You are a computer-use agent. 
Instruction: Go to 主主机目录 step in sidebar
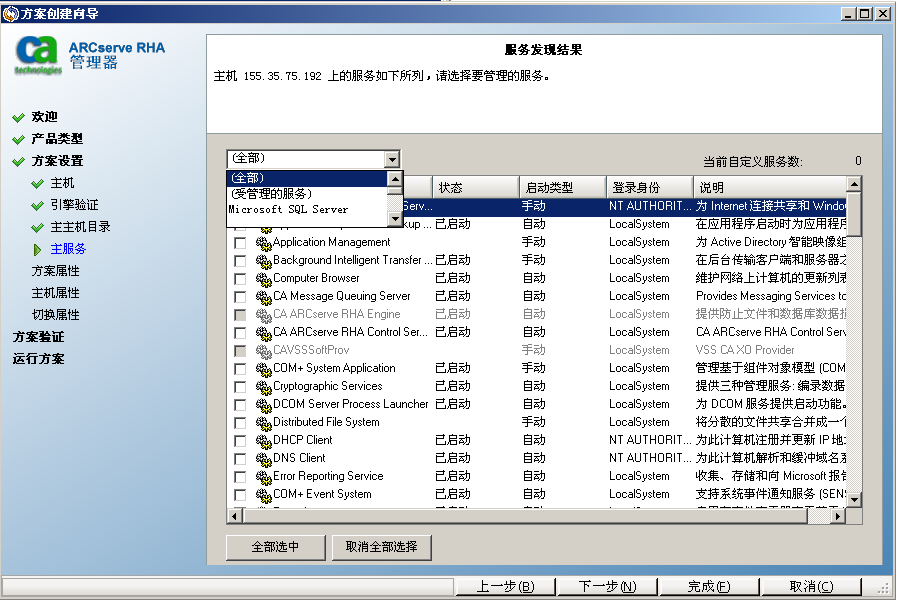coord(81,227)
